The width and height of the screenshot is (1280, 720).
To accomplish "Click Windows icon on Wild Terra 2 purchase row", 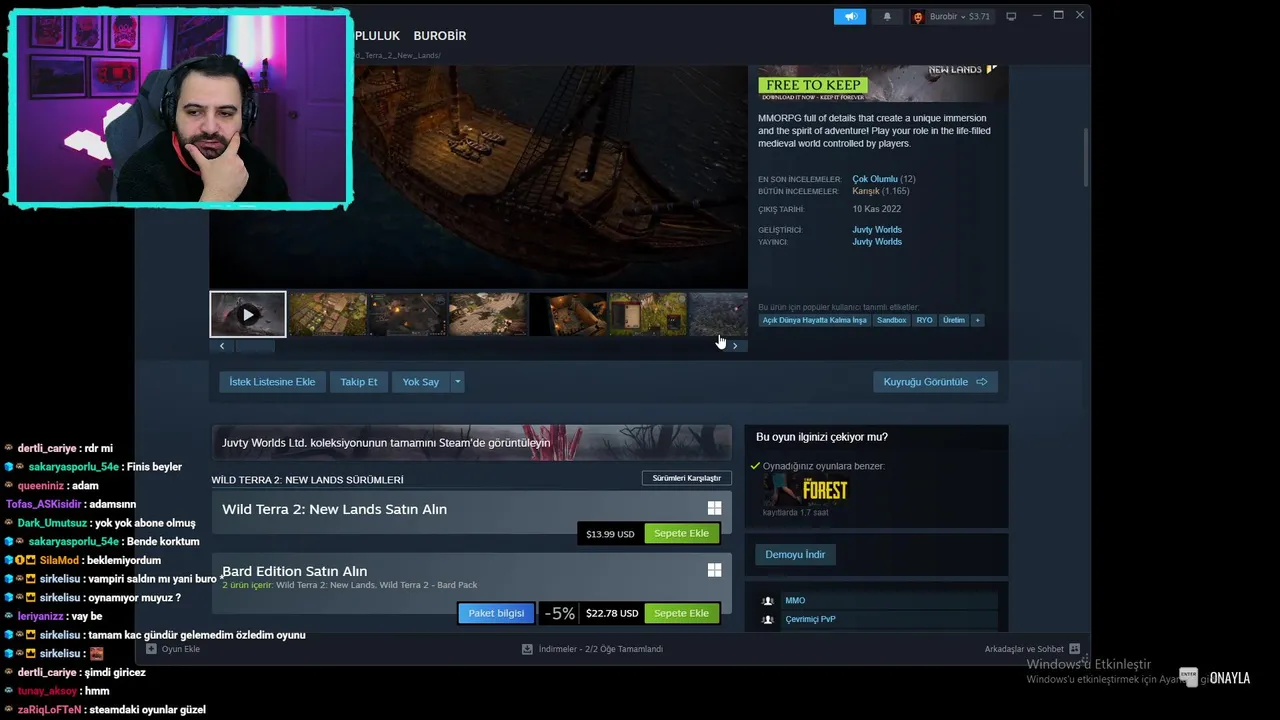I will pos(714,508).
